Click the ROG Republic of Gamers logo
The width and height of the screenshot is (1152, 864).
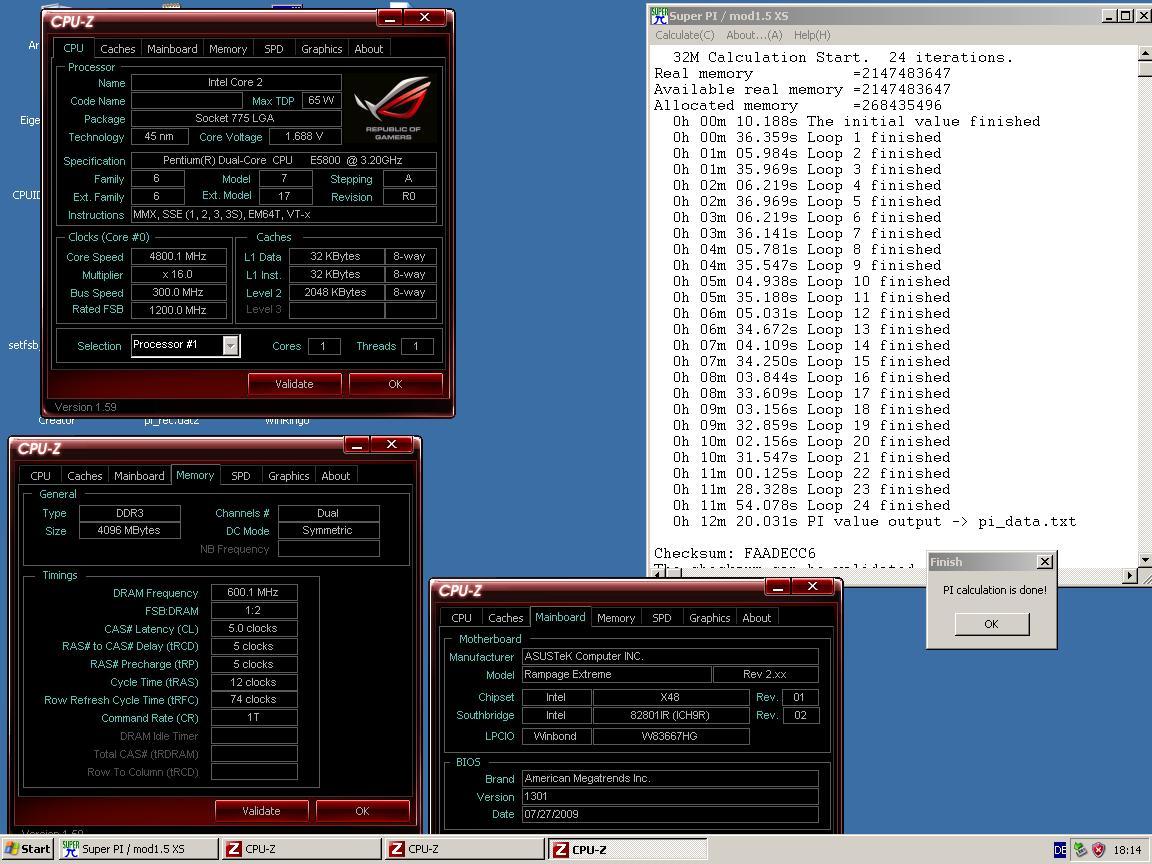(x=393, y=108)
